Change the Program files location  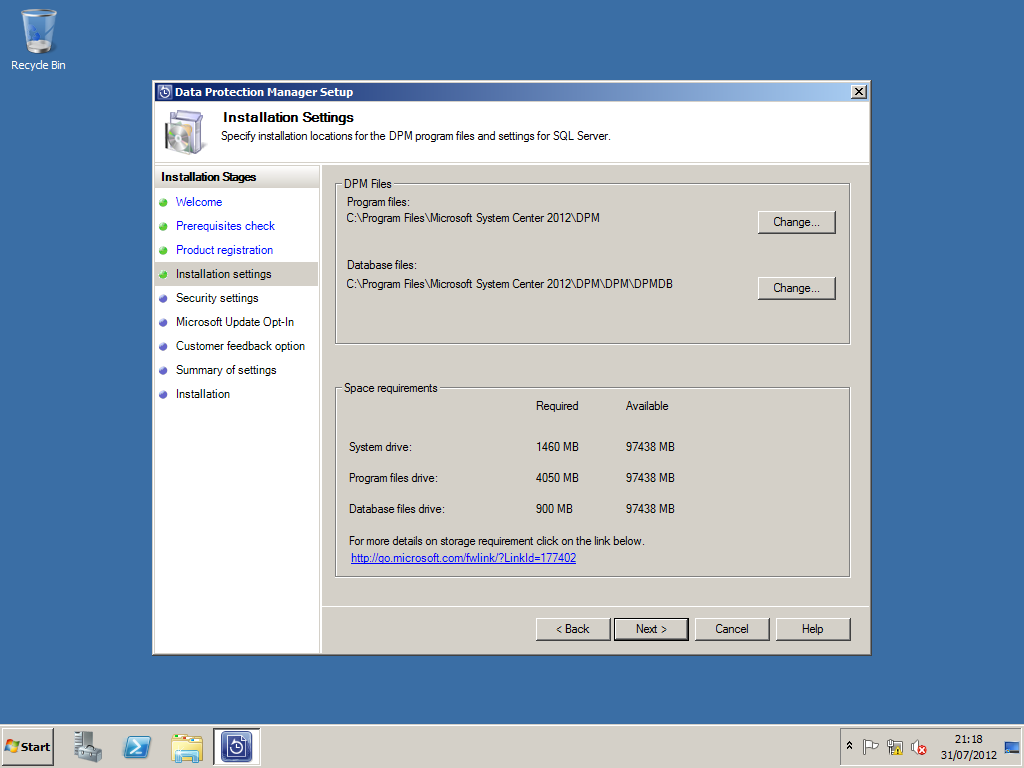pyautogui.click(x=796, y=222)
